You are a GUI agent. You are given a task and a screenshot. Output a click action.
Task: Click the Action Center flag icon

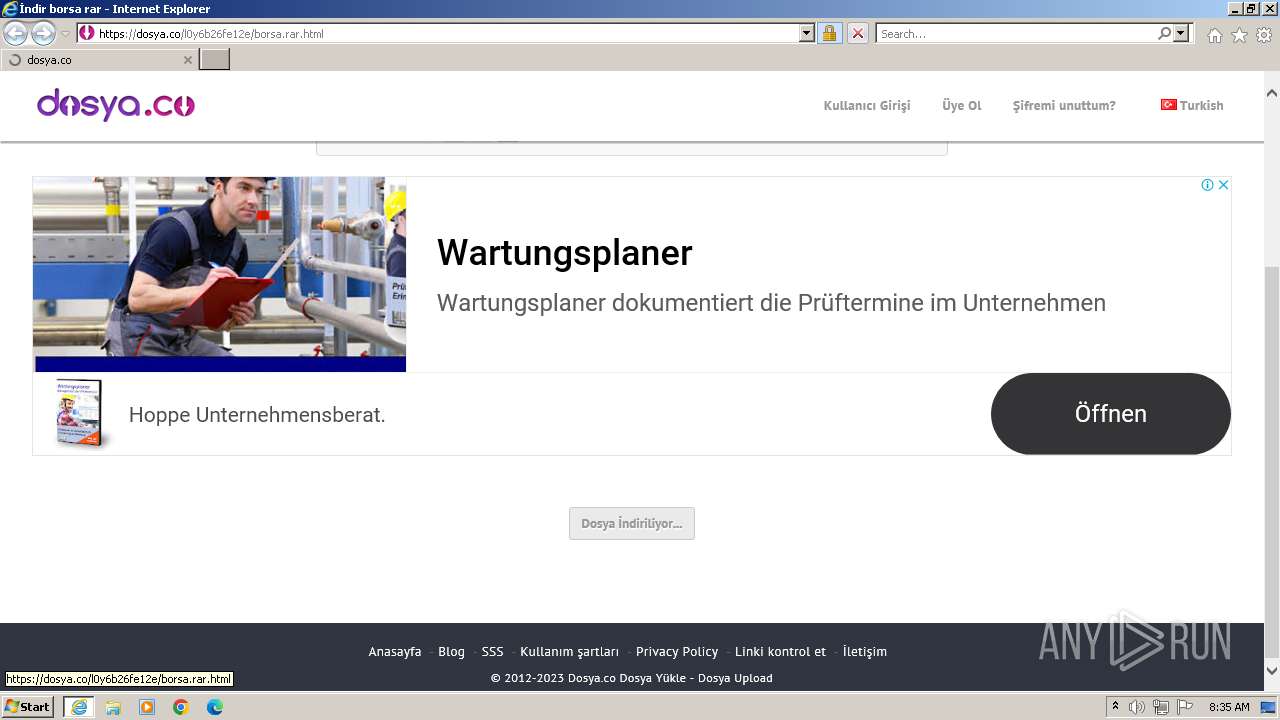(x=1183, y=707)
